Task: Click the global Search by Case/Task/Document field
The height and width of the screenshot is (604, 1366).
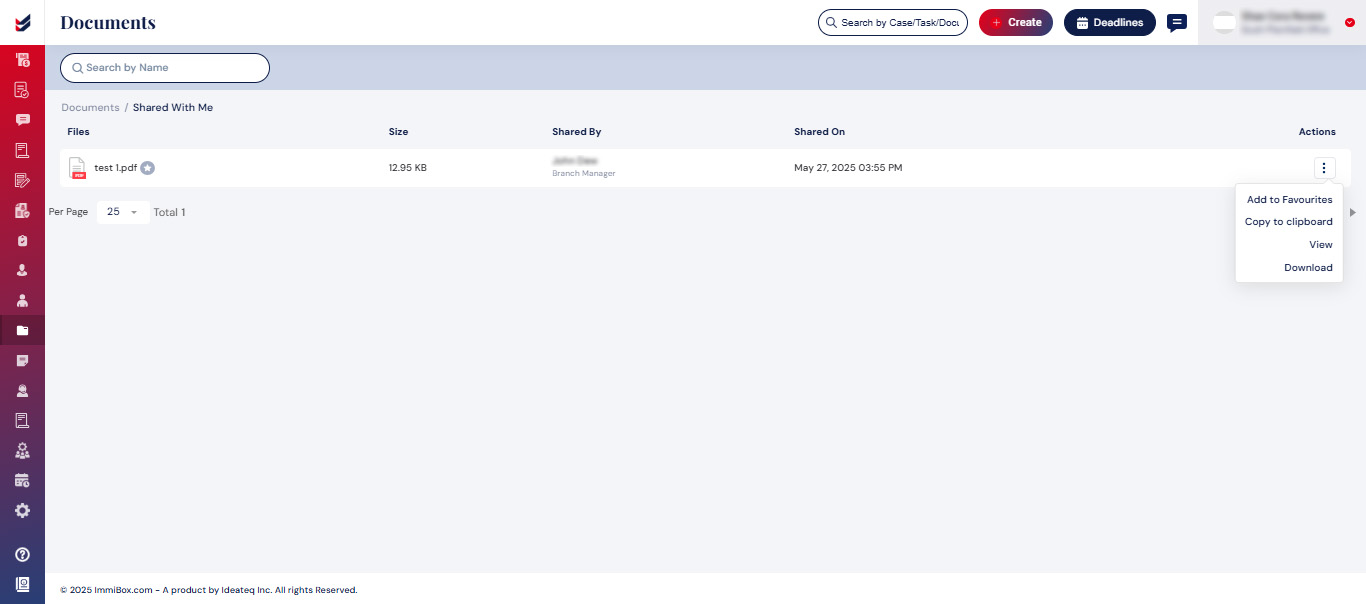Action: click(x=893, y=22)
